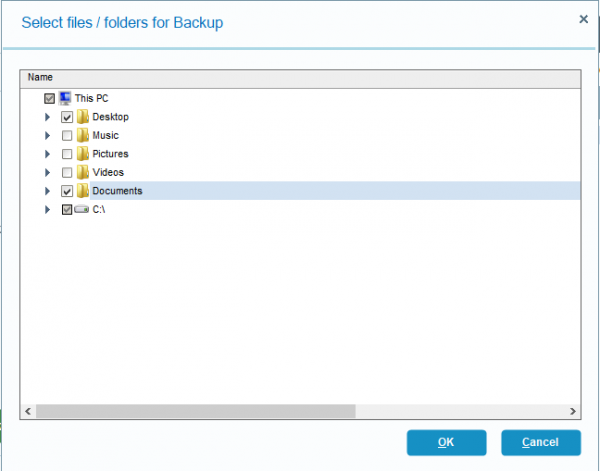Uncheck the Desktop checkbox

pos(67,117)
